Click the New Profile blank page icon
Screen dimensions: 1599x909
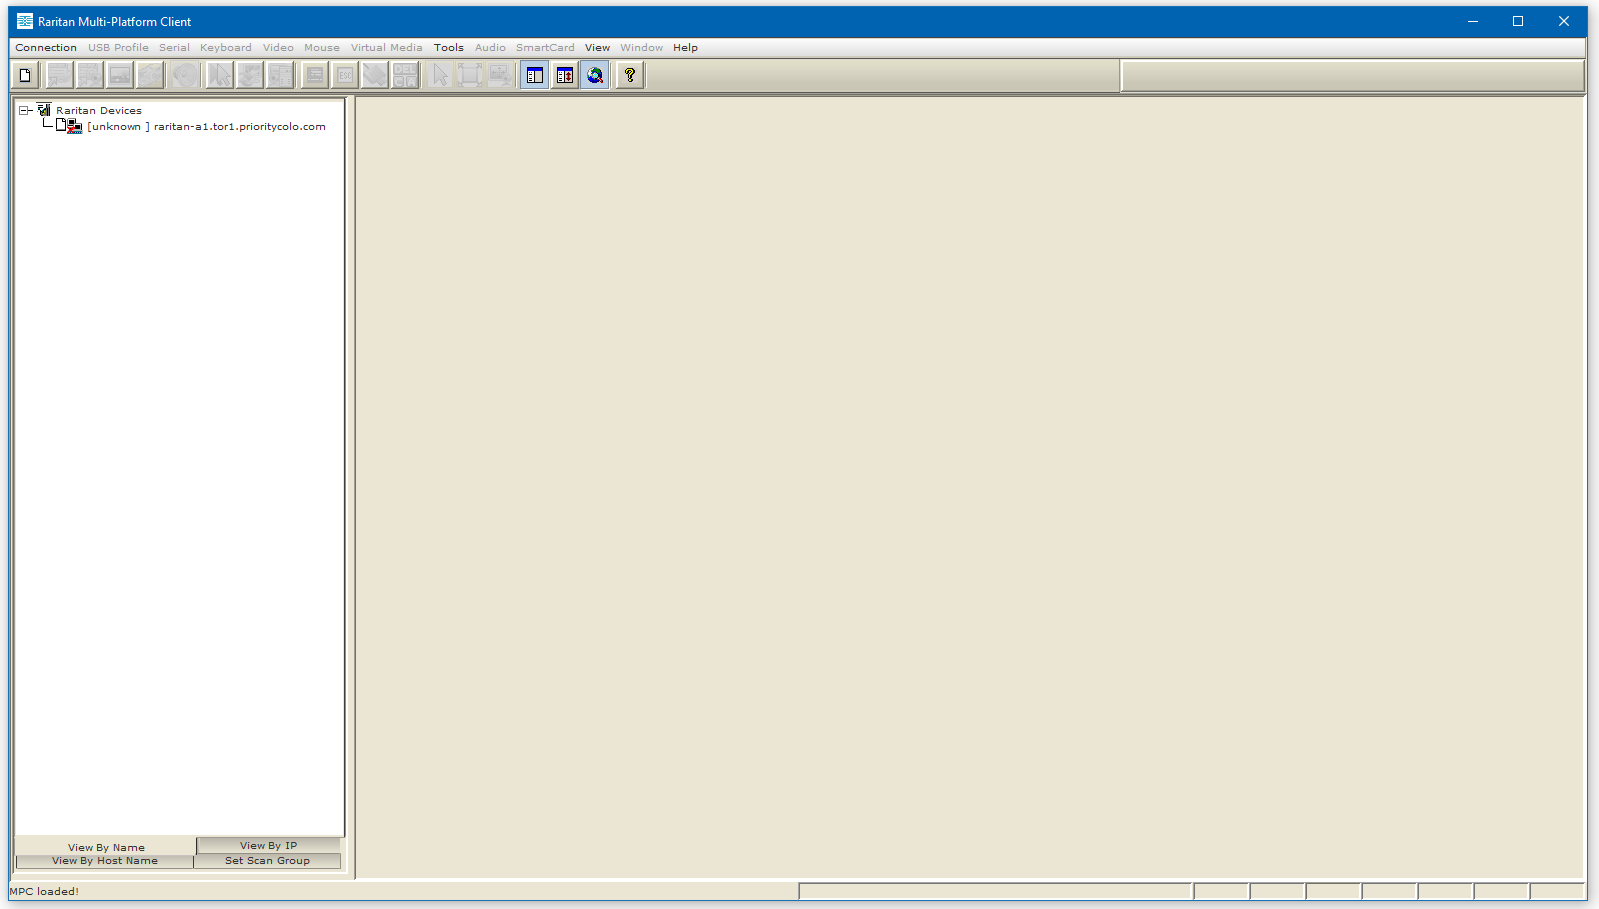click(x=25, y=75)
